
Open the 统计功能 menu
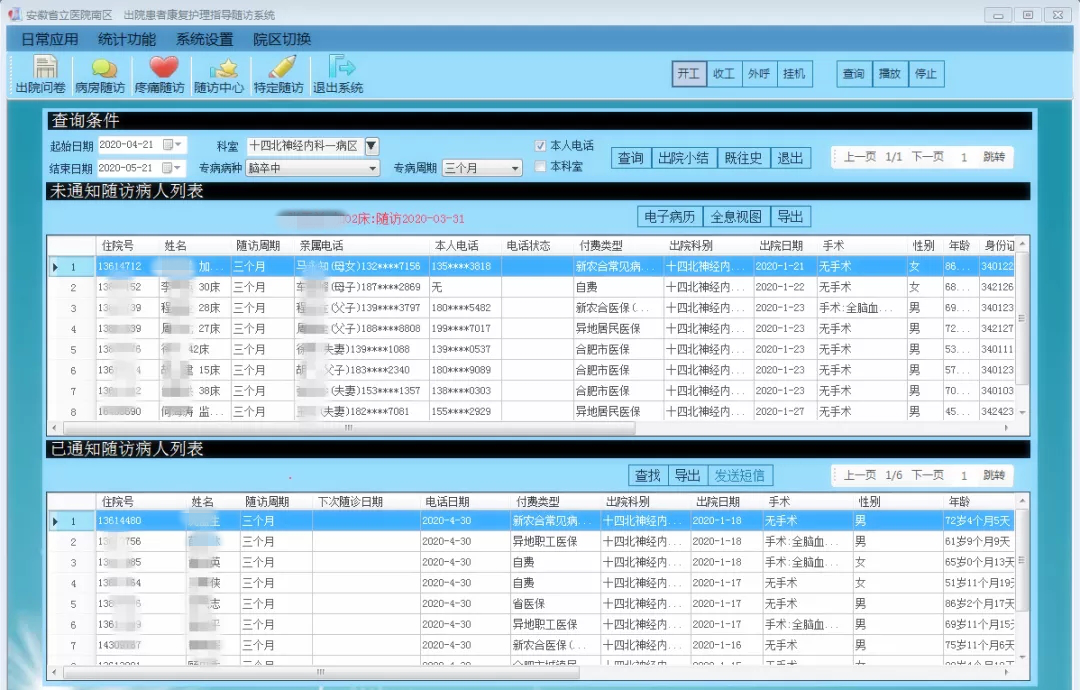pos(127,39)
